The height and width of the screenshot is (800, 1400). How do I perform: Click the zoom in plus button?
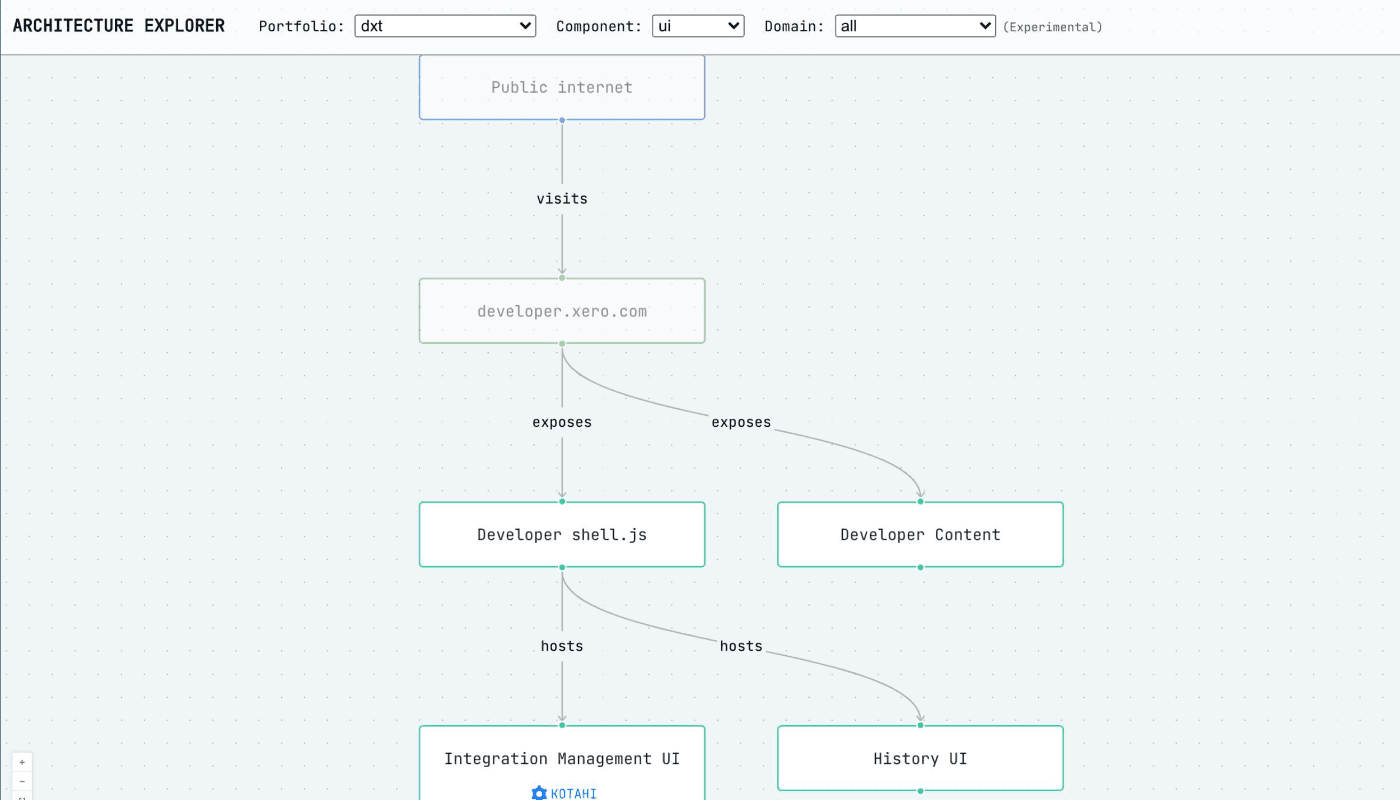(22, 762)
